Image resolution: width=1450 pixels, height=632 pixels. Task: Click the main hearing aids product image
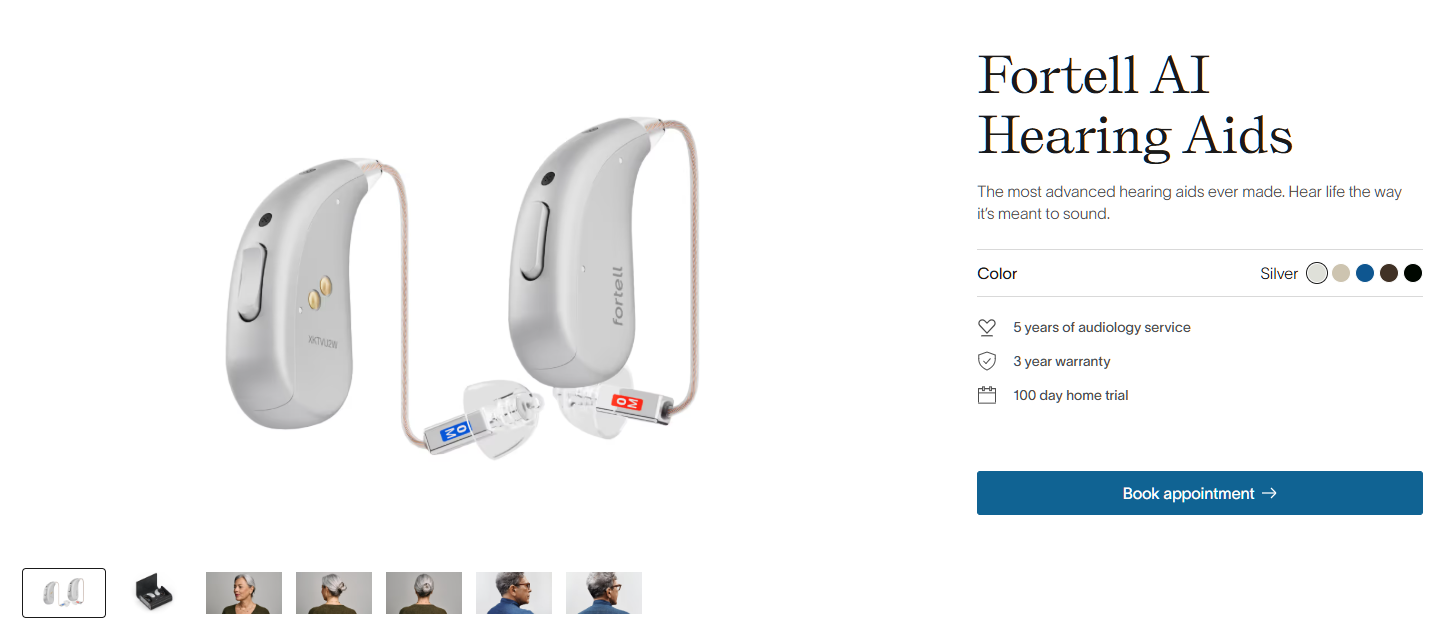(x=460, y=290)
